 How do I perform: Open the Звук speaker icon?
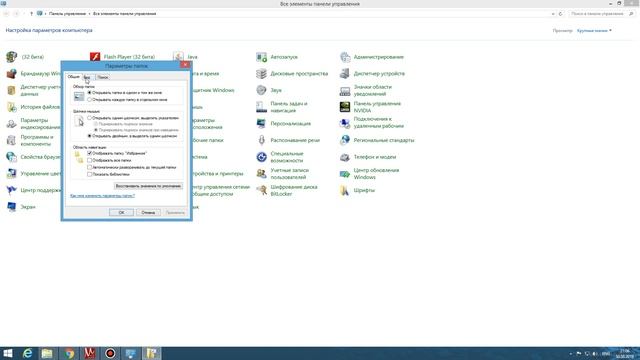coord(261,90)
